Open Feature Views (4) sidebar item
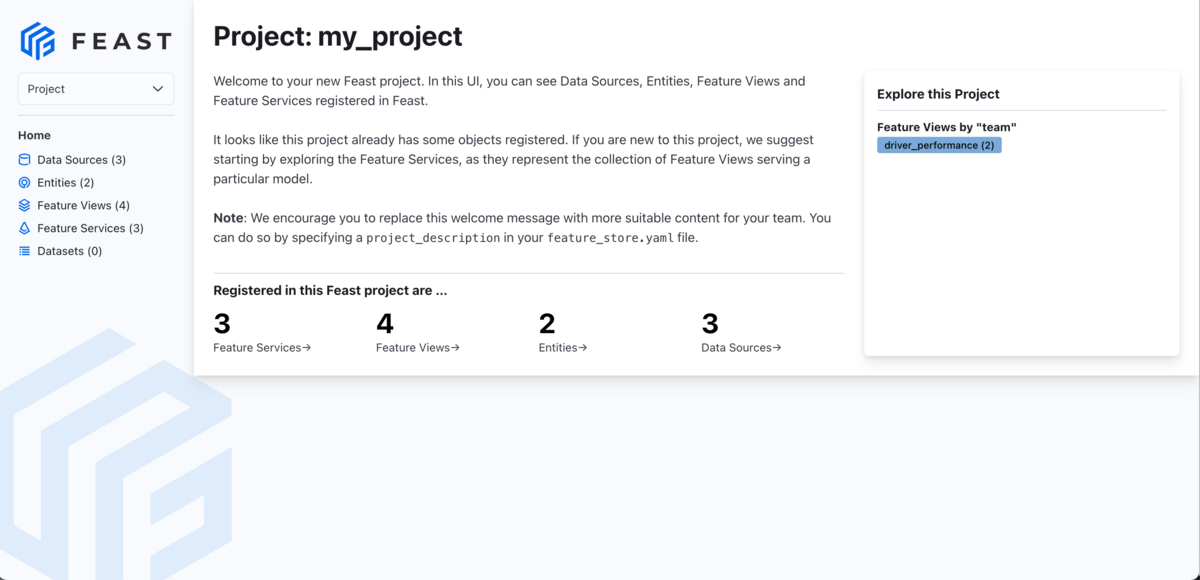 (83, 205)
